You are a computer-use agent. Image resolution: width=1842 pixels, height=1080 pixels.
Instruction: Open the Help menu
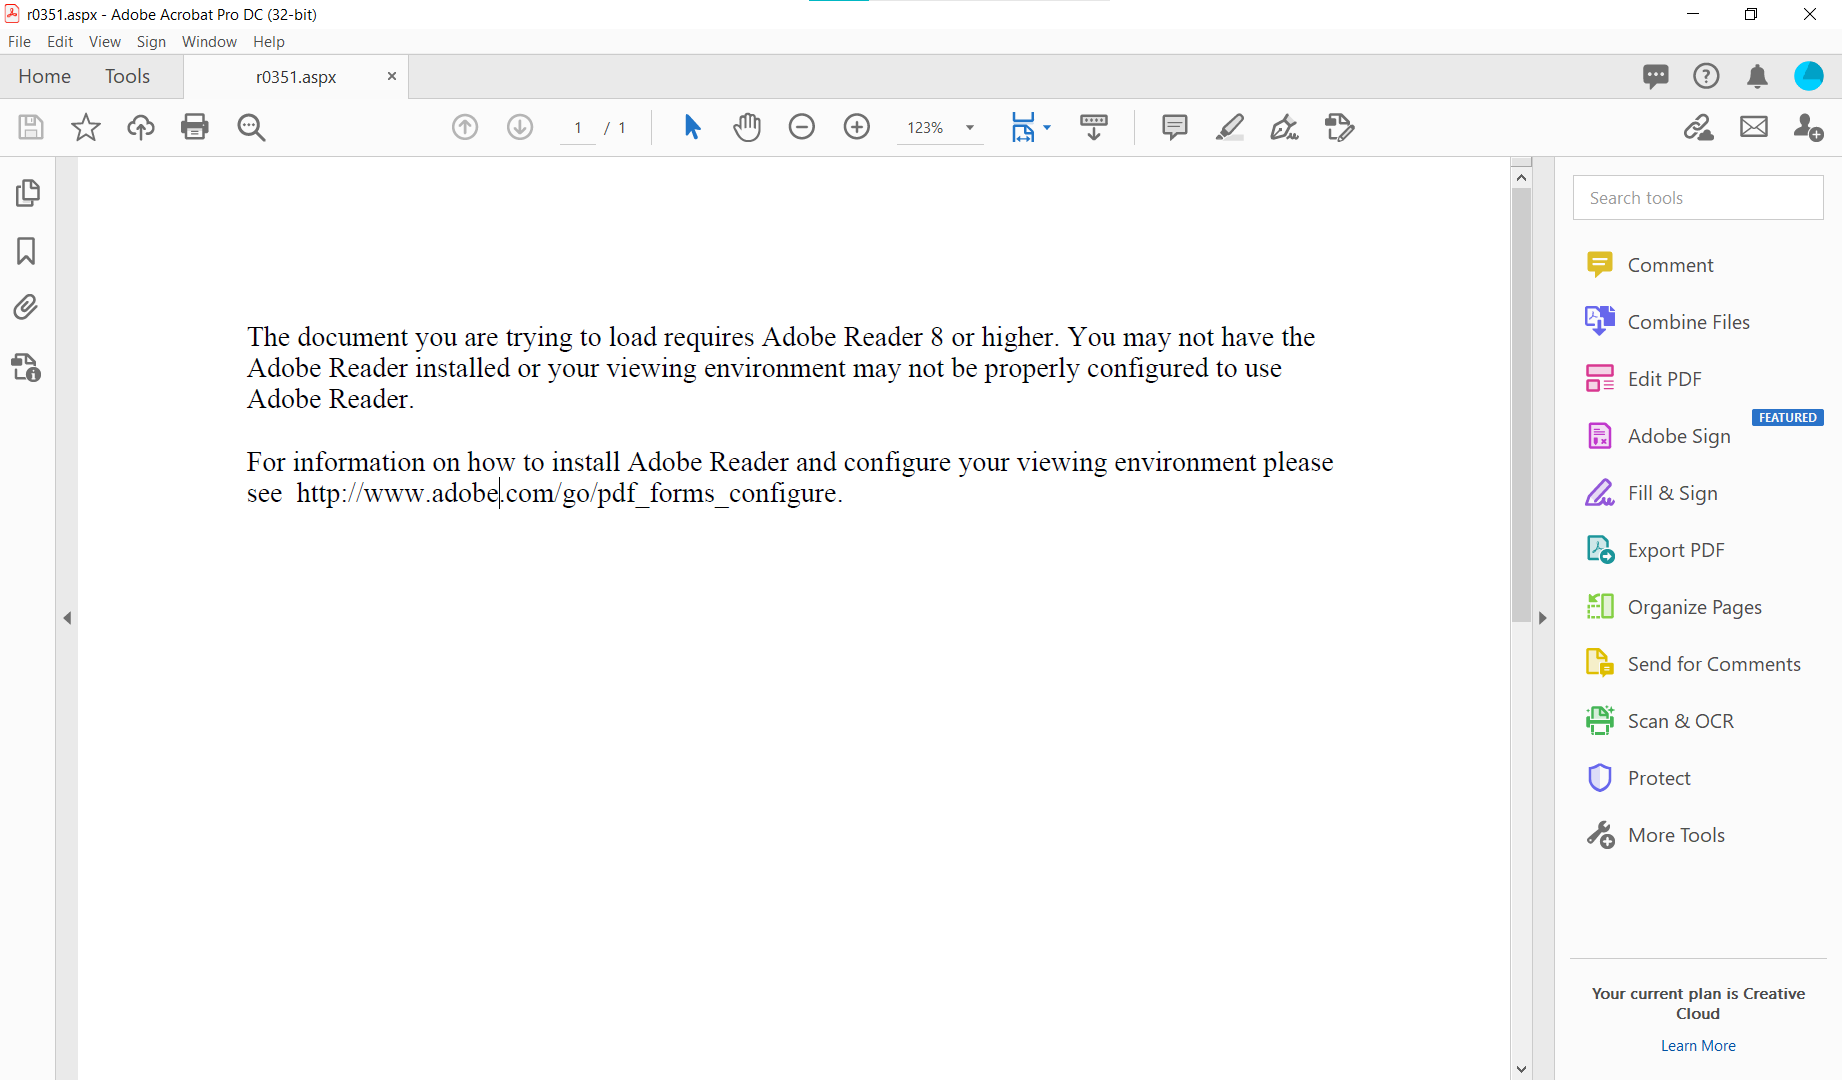(x=269, y=41)
